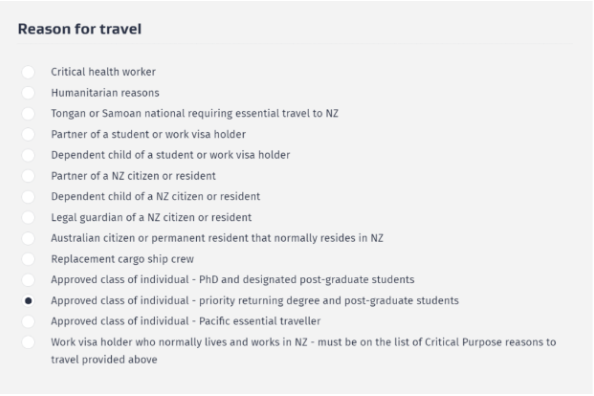The height and width of the screenshot is (396, 594).
Task: Click 'Approved class of individual - Pacific essential traveller' label
Action: (186, 321)
